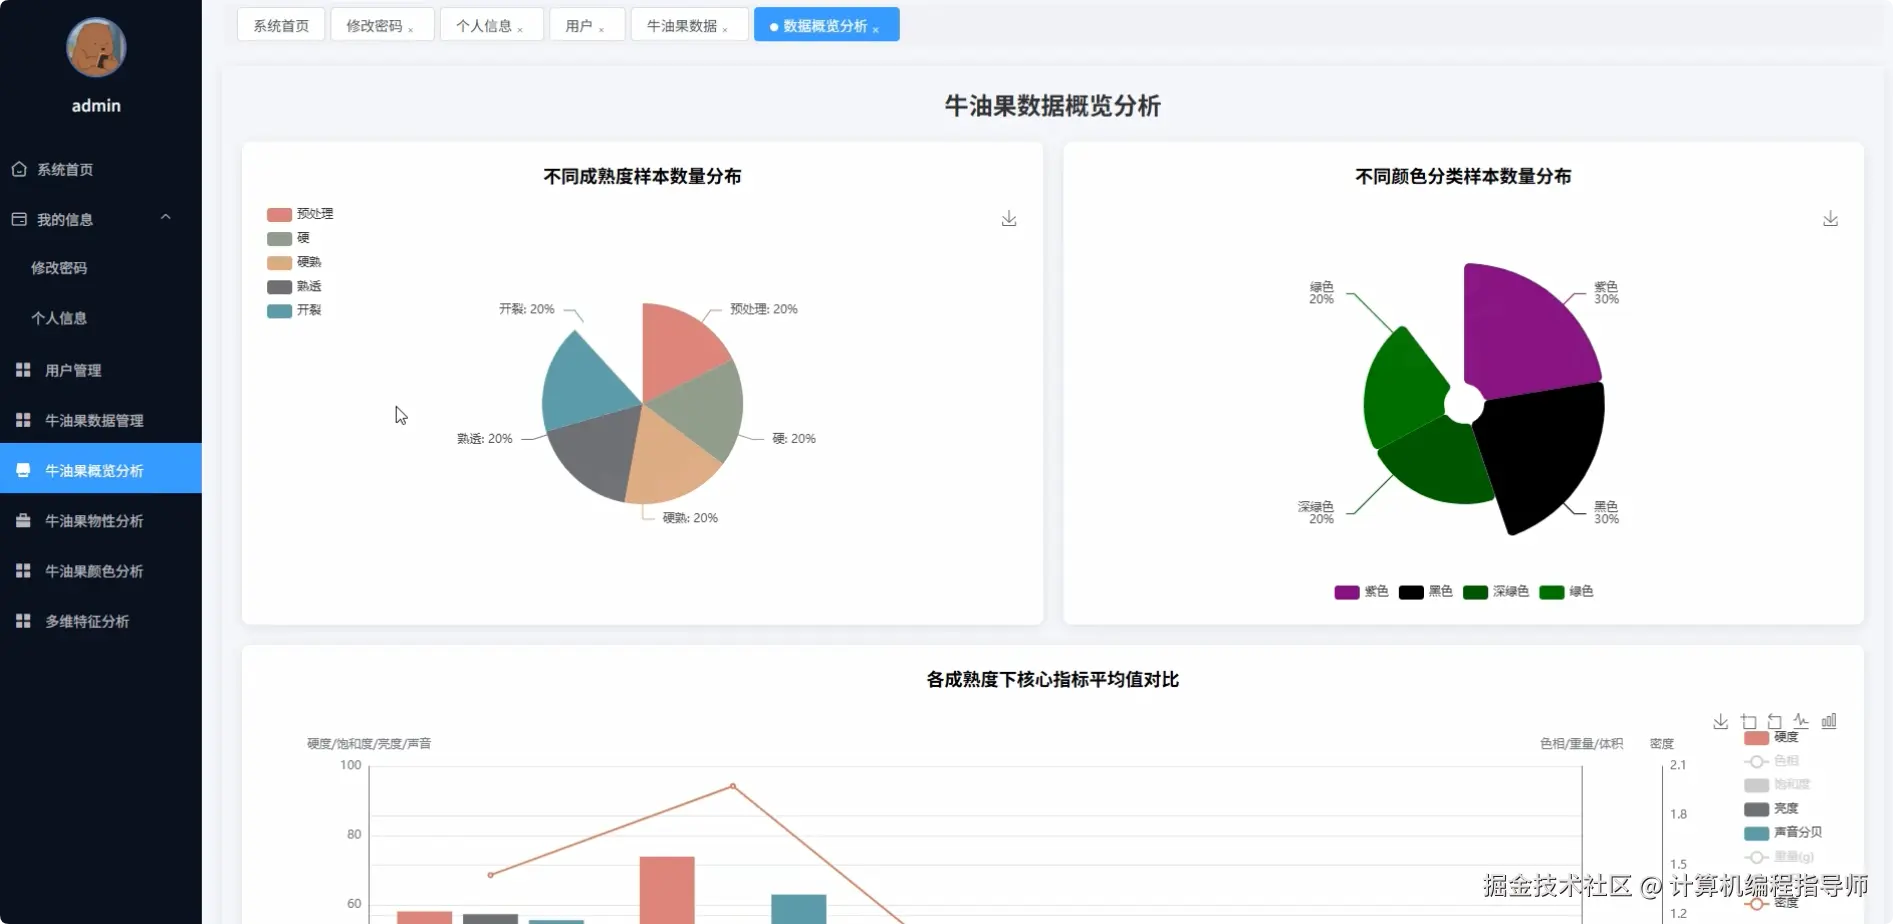The width and height of the screenshot is (1893, 924).
Task: Click the admin avatar picture
Action: (96, 47)
